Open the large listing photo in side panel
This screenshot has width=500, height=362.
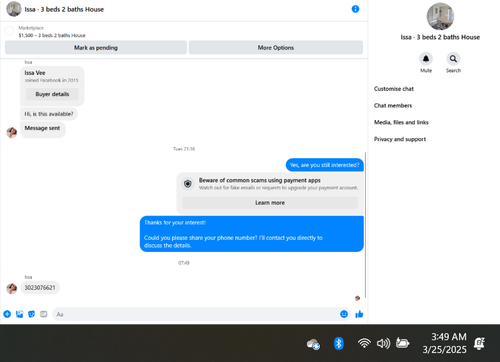(440, 17)
